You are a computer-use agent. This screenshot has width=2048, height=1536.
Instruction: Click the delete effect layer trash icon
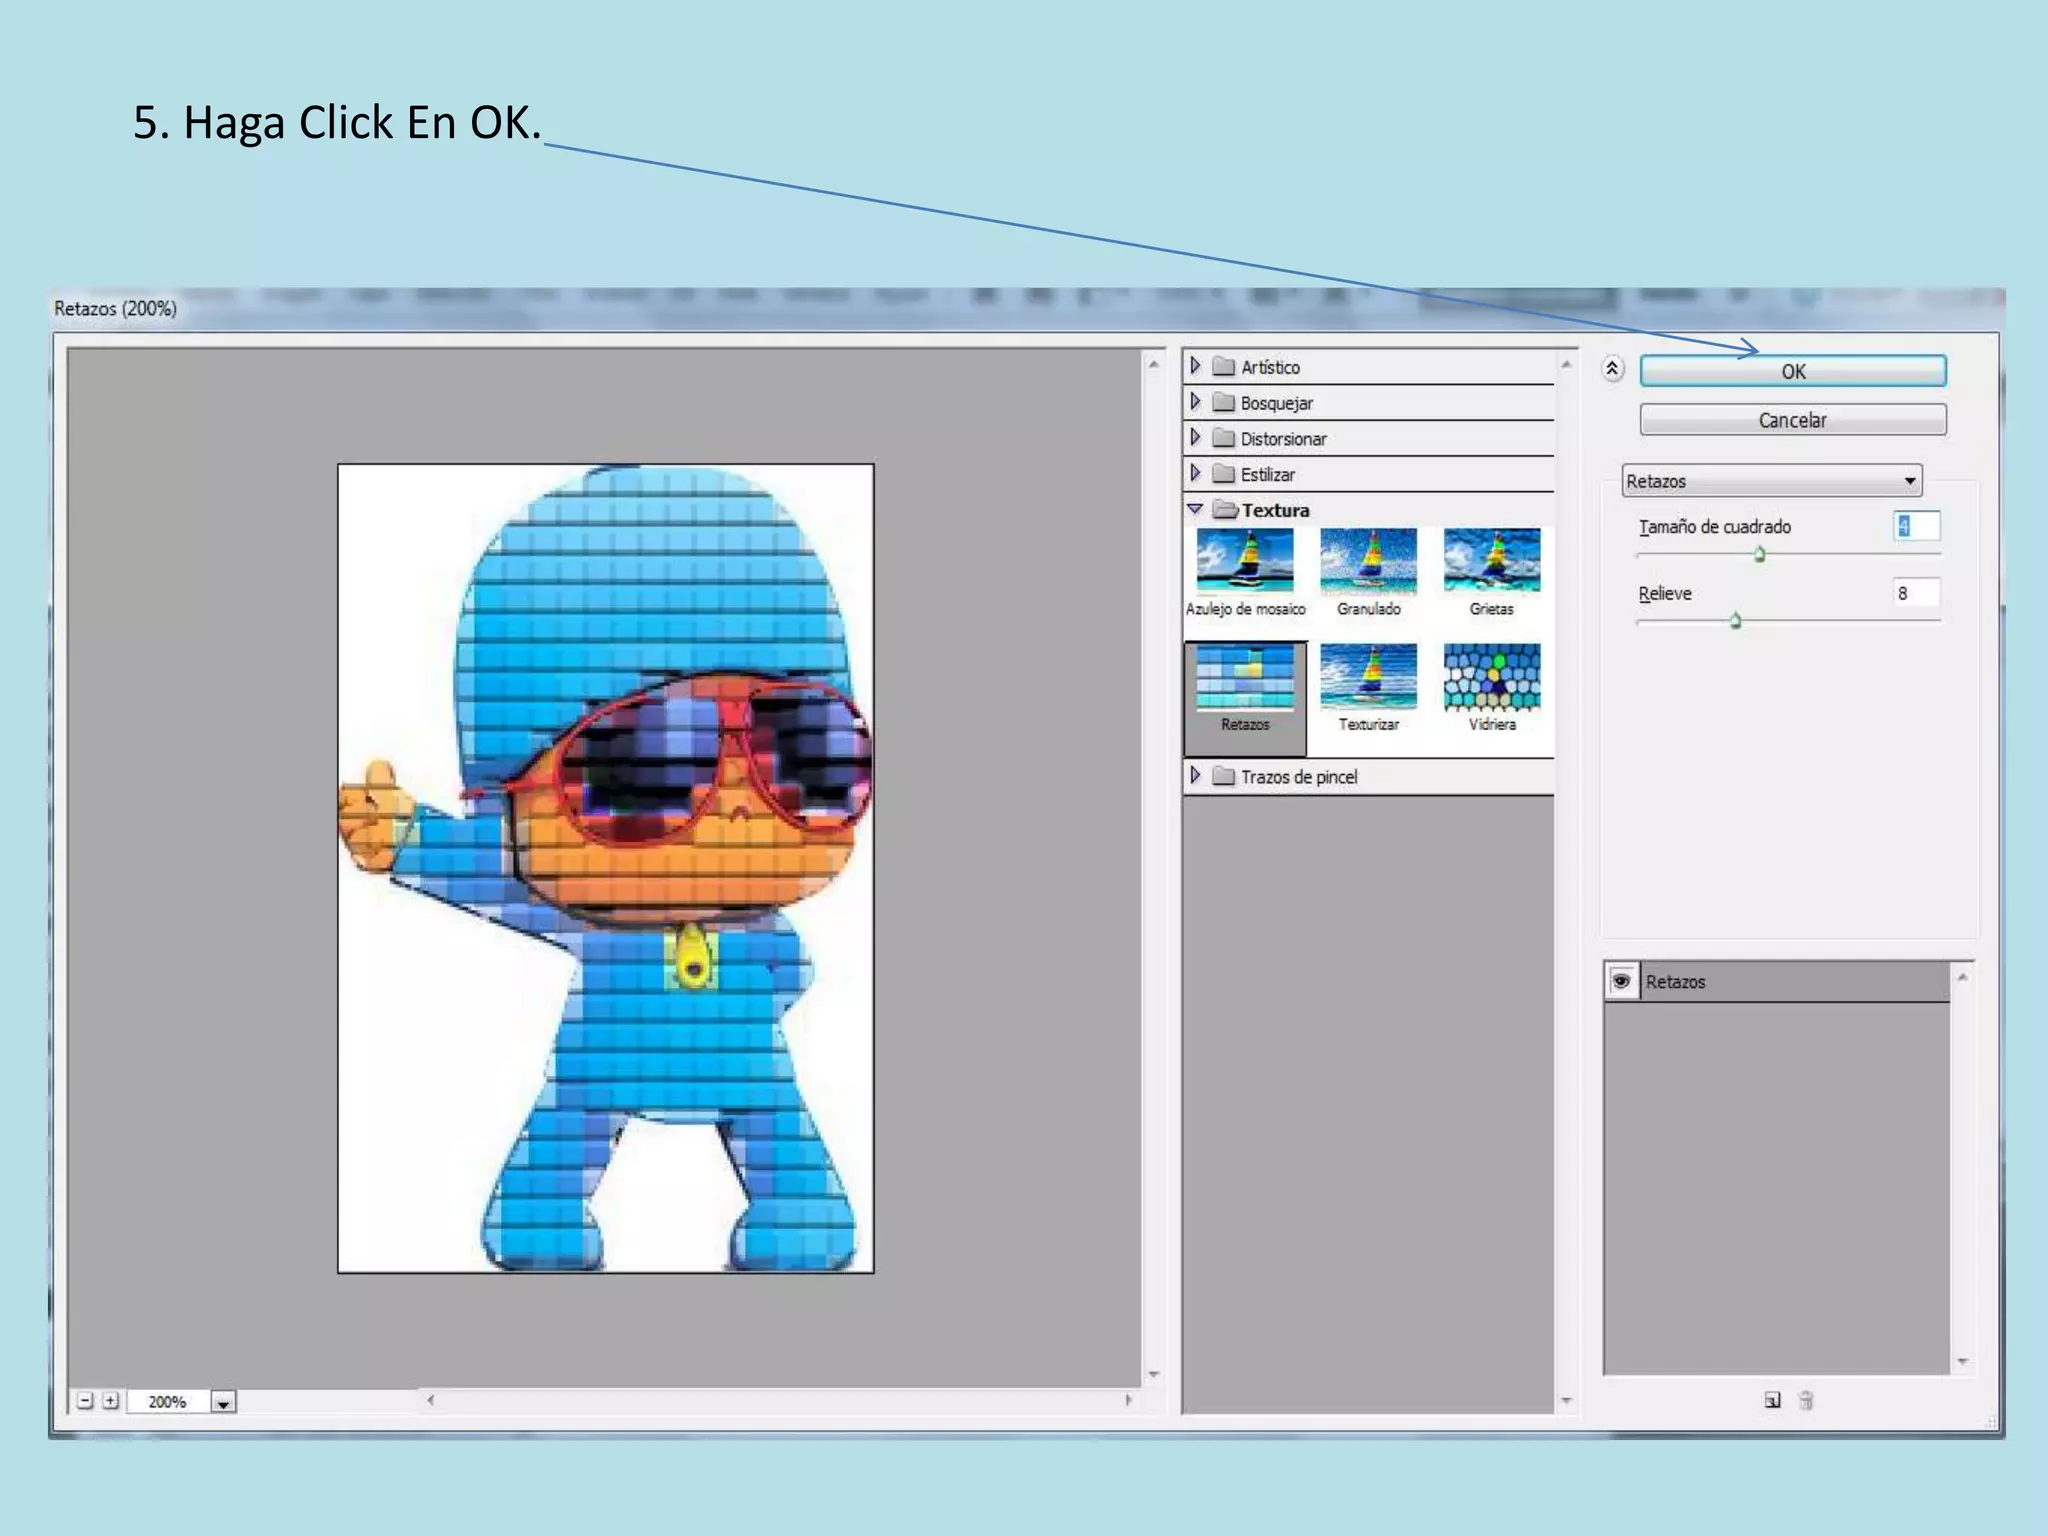[1806, 1400]
